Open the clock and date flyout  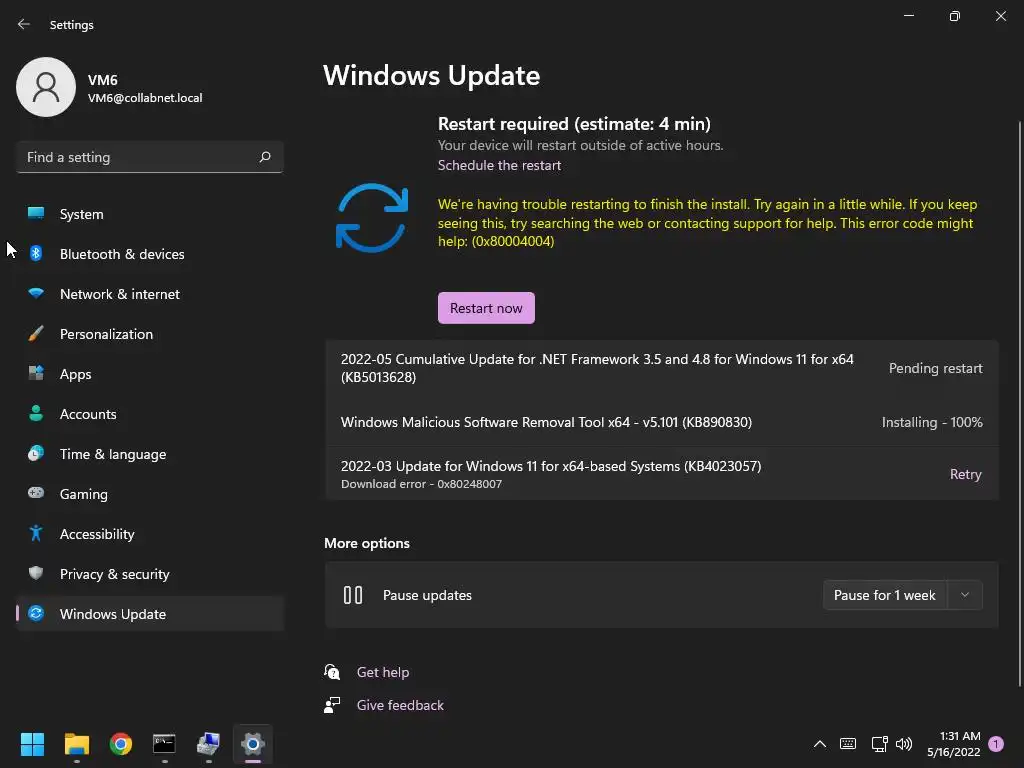pos(953,744)
